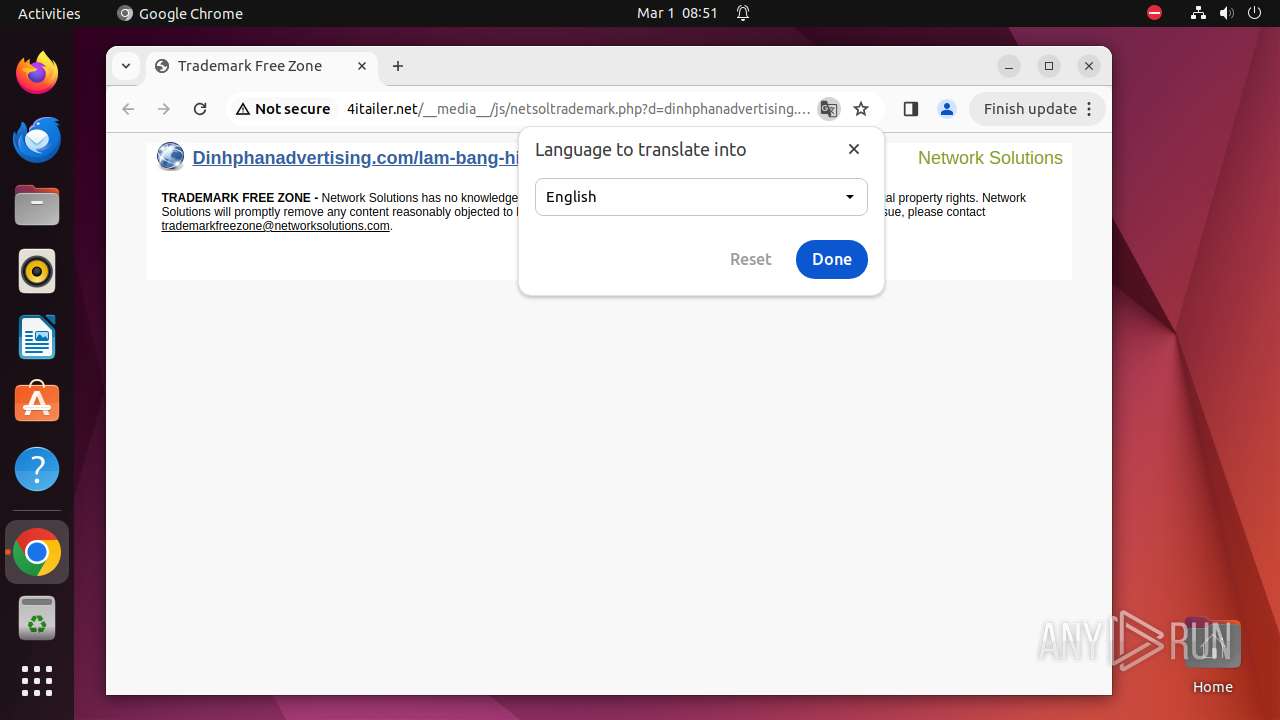Open the Chrome profile avatar
Image resolution: width=1280 pixels, height=720 pixels.
946,109
